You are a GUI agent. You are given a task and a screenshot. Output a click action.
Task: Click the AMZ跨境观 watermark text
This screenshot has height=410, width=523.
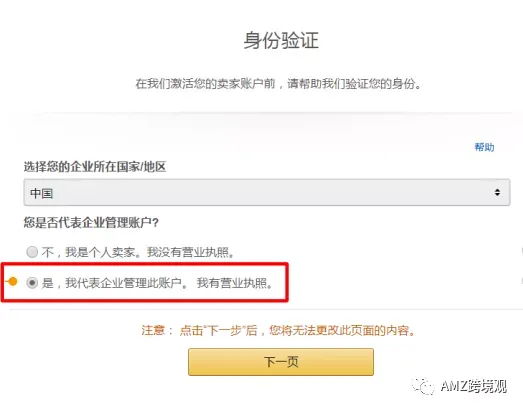click(x=473, y=386)
